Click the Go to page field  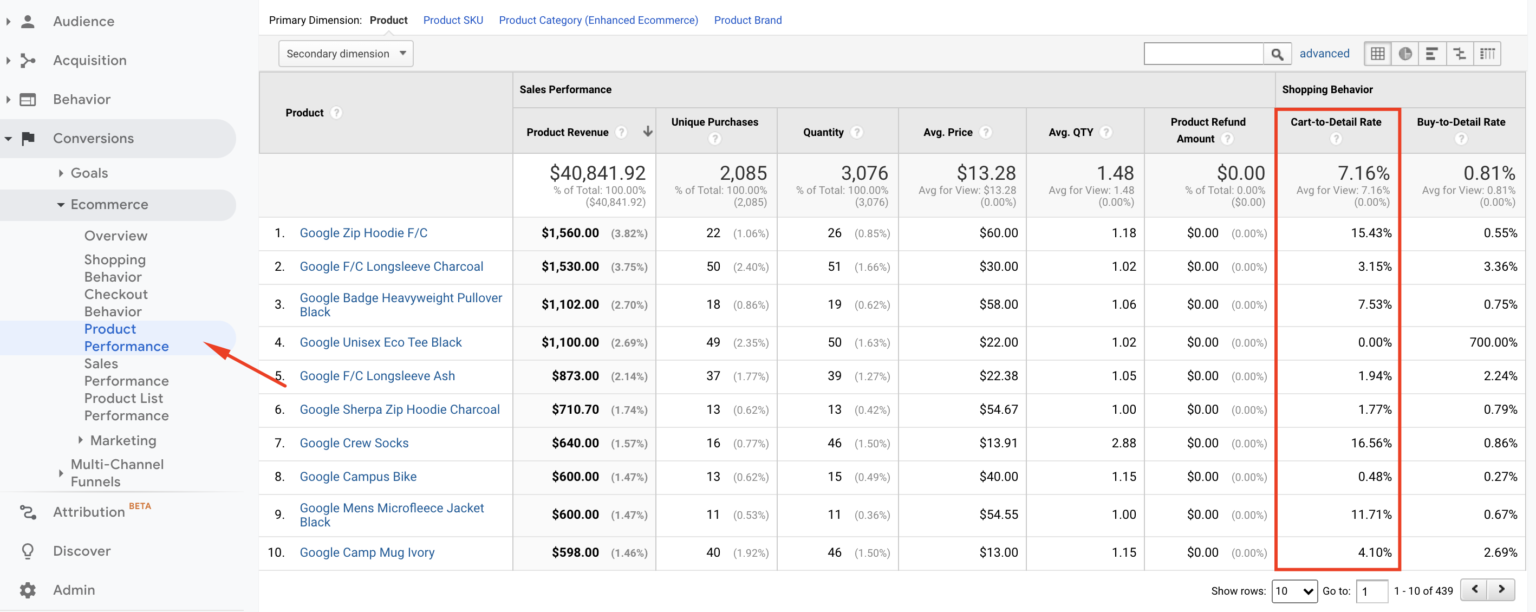[x=1372, y=591]
